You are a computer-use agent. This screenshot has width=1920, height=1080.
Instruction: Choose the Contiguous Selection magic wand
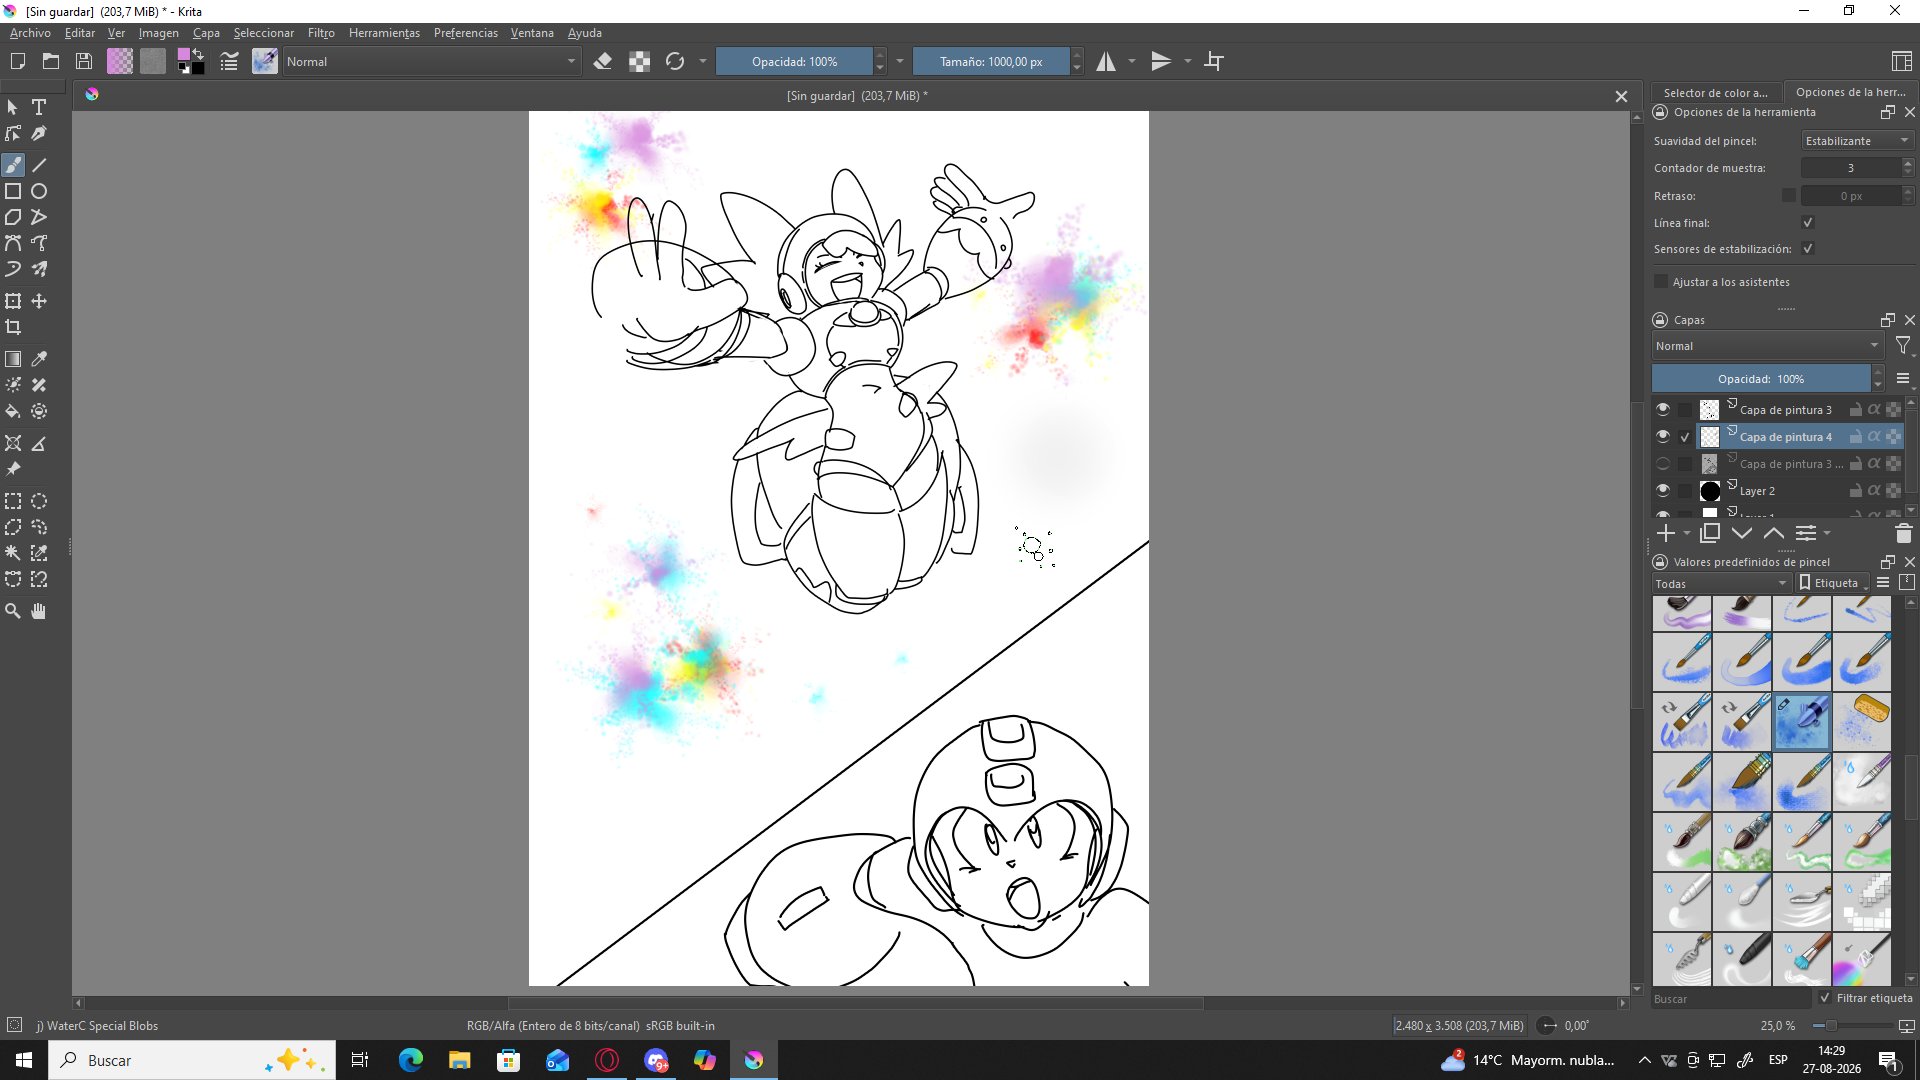13,553
